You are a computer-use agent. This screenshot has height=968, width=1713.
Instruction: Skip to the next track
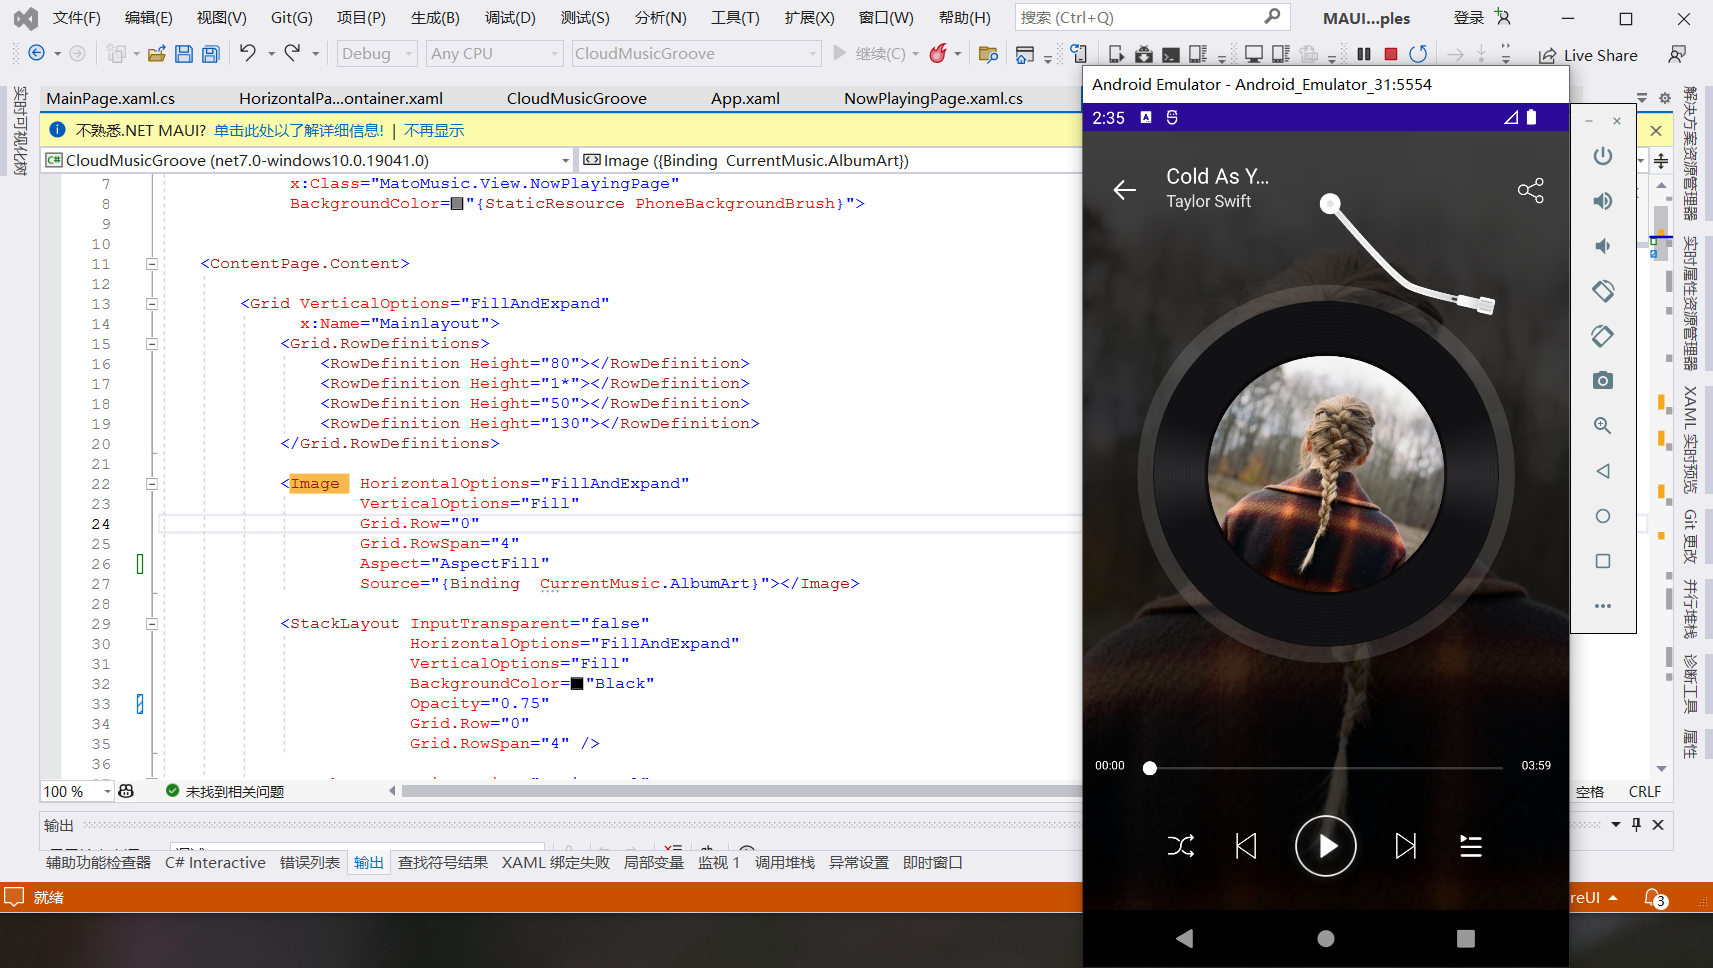pos(1405,846)
